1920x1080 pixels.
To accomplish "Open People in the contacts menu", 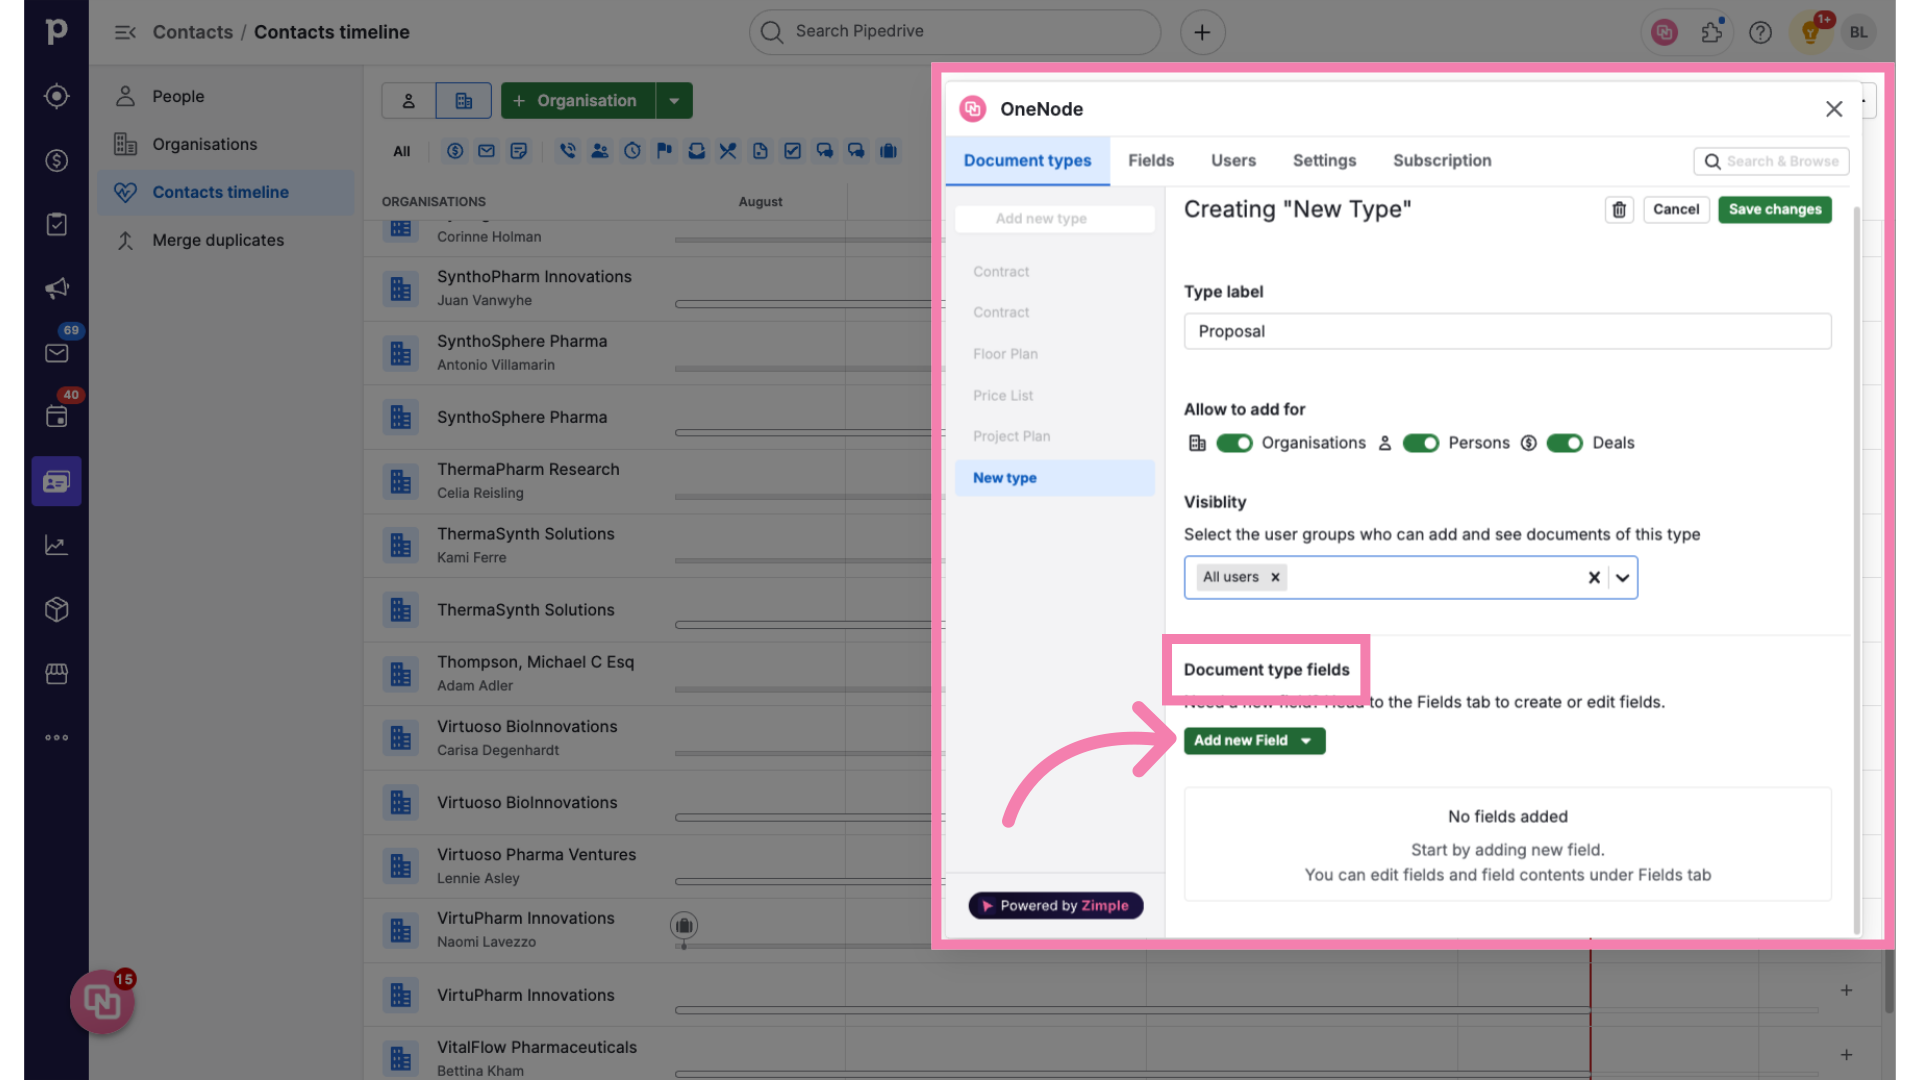I will [227, 96].
